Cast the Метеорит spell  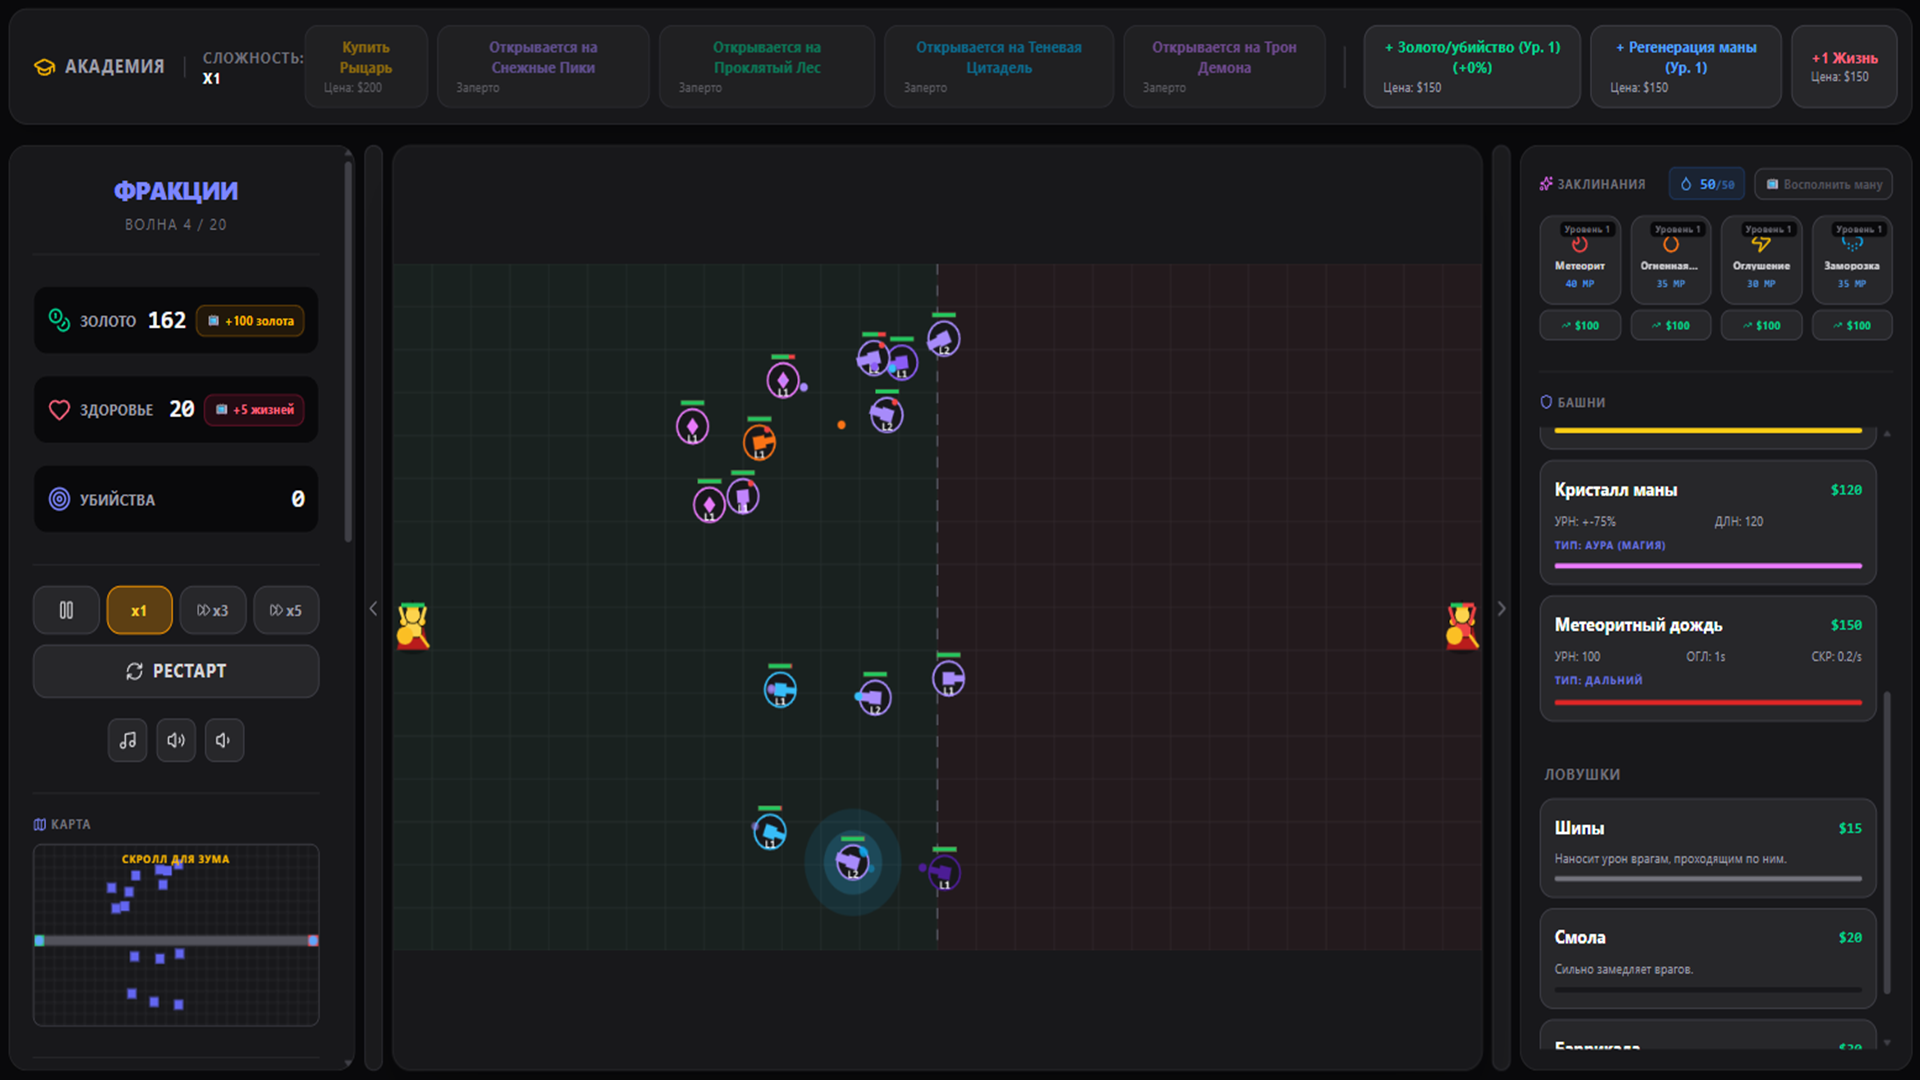1579,259
